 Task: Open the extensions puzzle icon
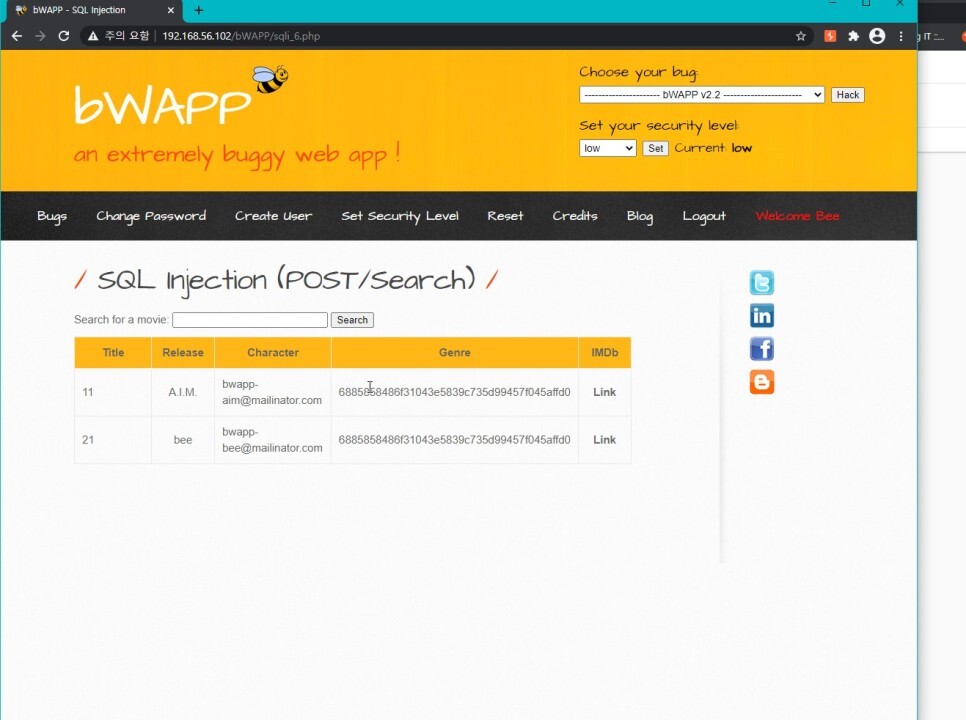tap(853, 36)
